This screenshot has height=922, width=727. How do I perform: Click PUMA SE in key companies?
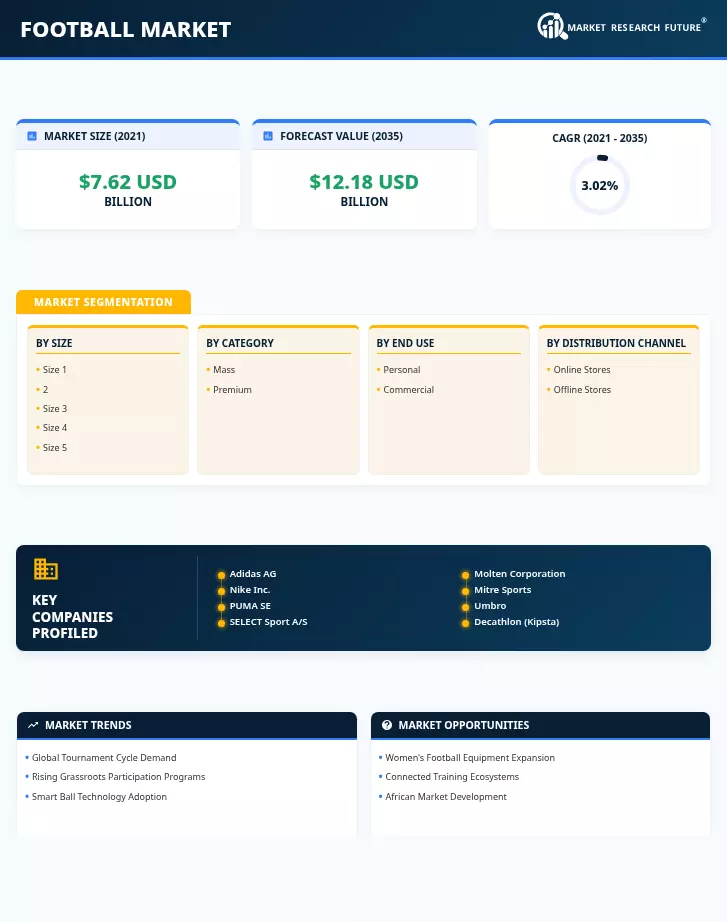pyautogui.click(x=250, y=605)
